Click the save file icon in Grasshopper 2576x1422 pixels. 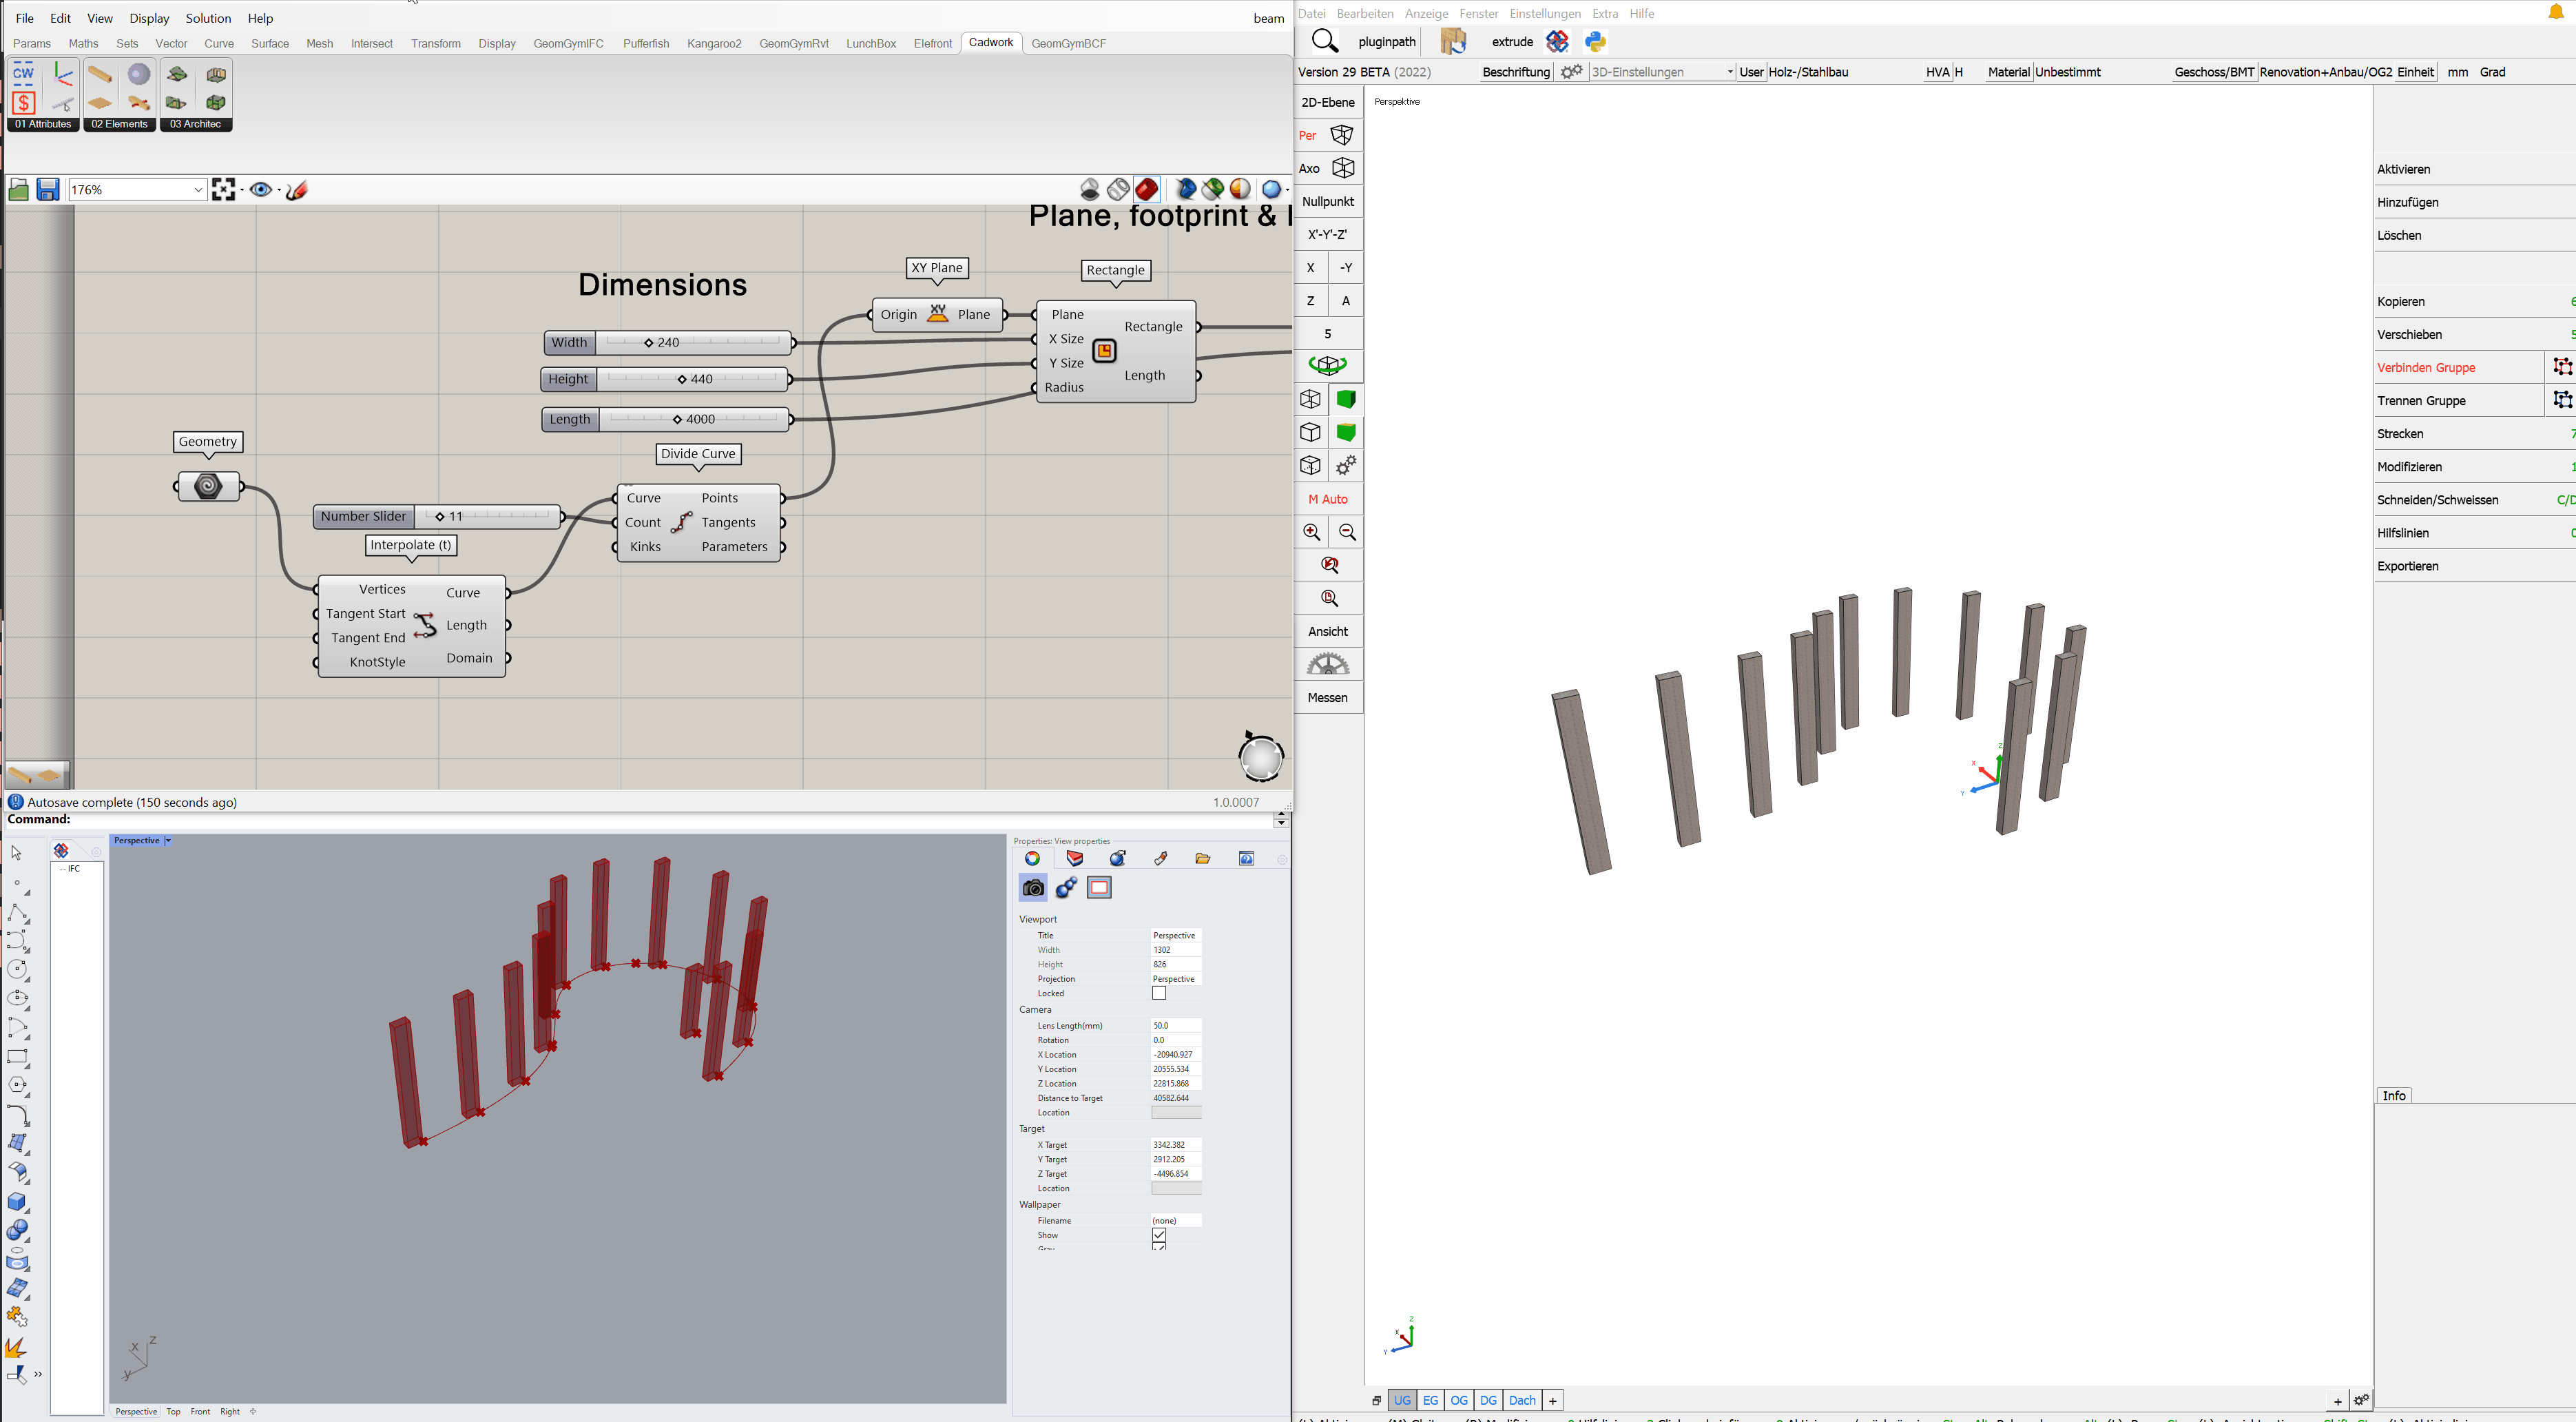pos(47,189)
